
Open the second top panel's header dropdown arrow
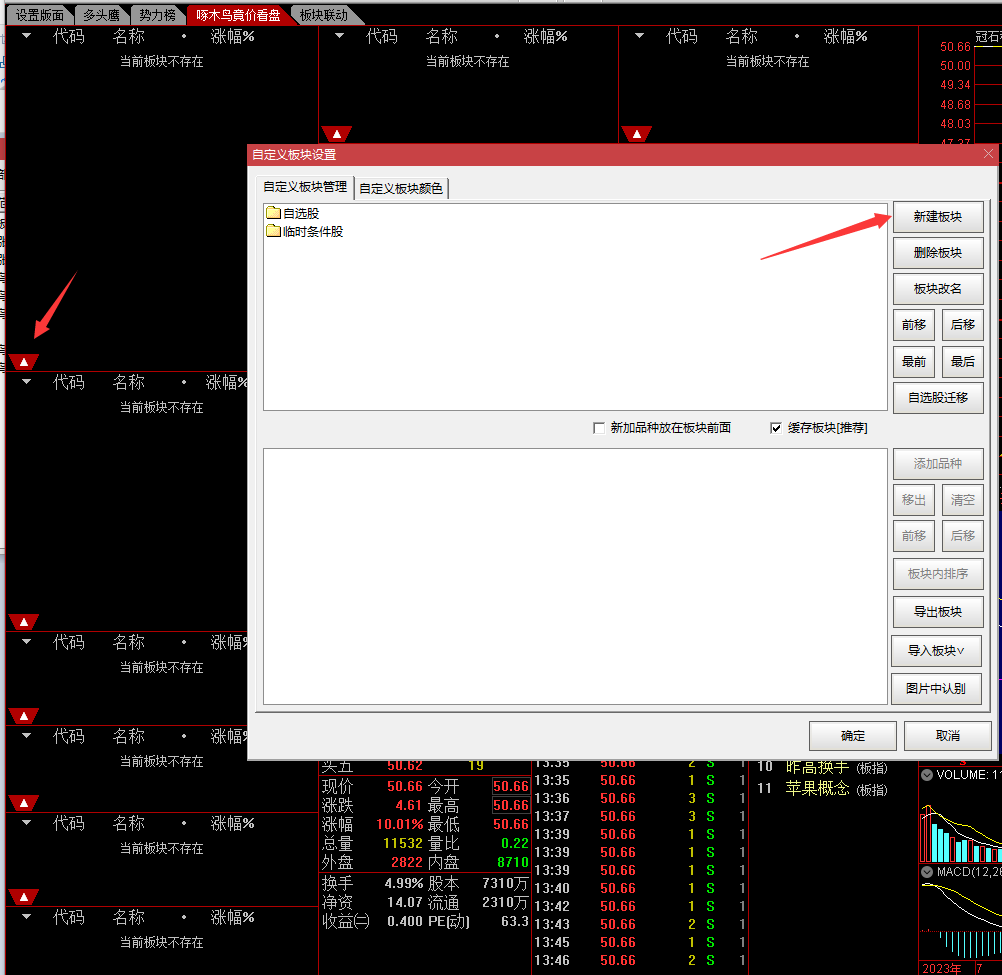pyautogui.click(x=339, y=36)
